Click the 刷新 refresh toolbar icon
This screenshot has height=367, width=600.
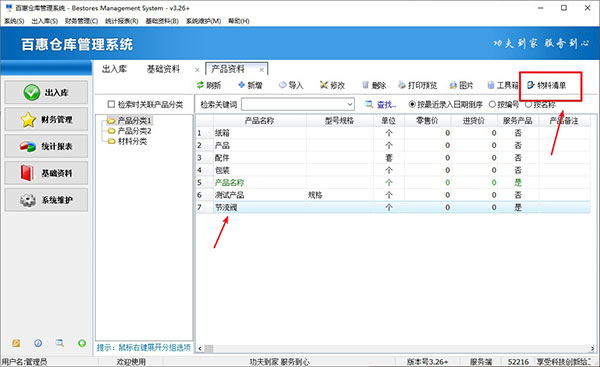[200, 85]
